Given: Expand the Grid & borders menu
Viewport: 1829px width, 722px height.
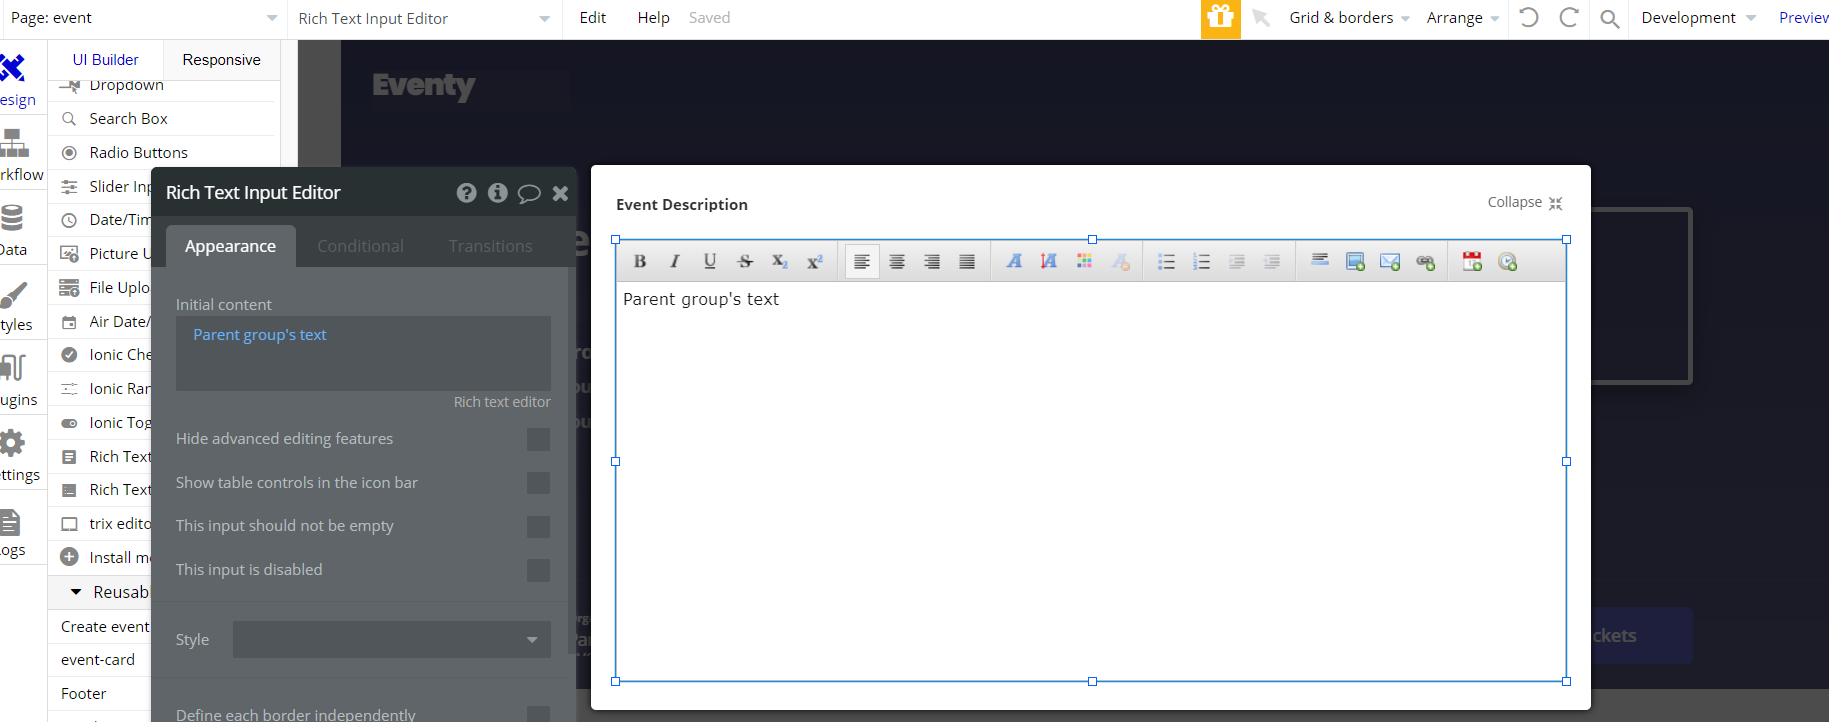Looking at the screenshot, I should [x=1349, y=18].
